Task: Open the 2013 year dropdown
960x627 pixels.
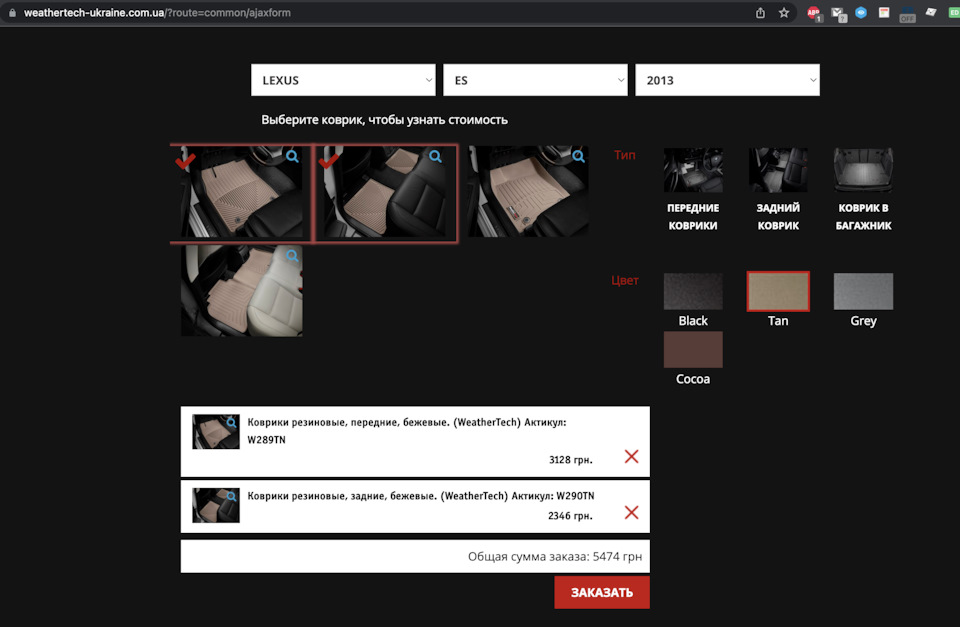Action: pos(727,80)
